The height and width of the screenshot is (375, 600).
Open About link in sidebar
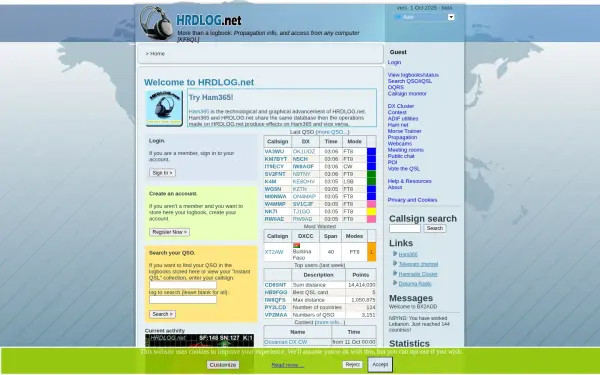click(395, 187)
